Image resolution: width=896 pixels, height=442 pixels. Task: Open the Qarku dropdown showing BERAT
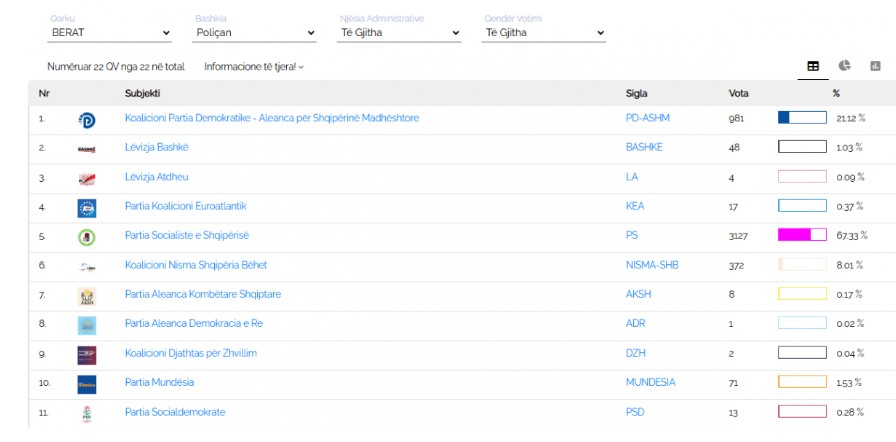(109, 33)
